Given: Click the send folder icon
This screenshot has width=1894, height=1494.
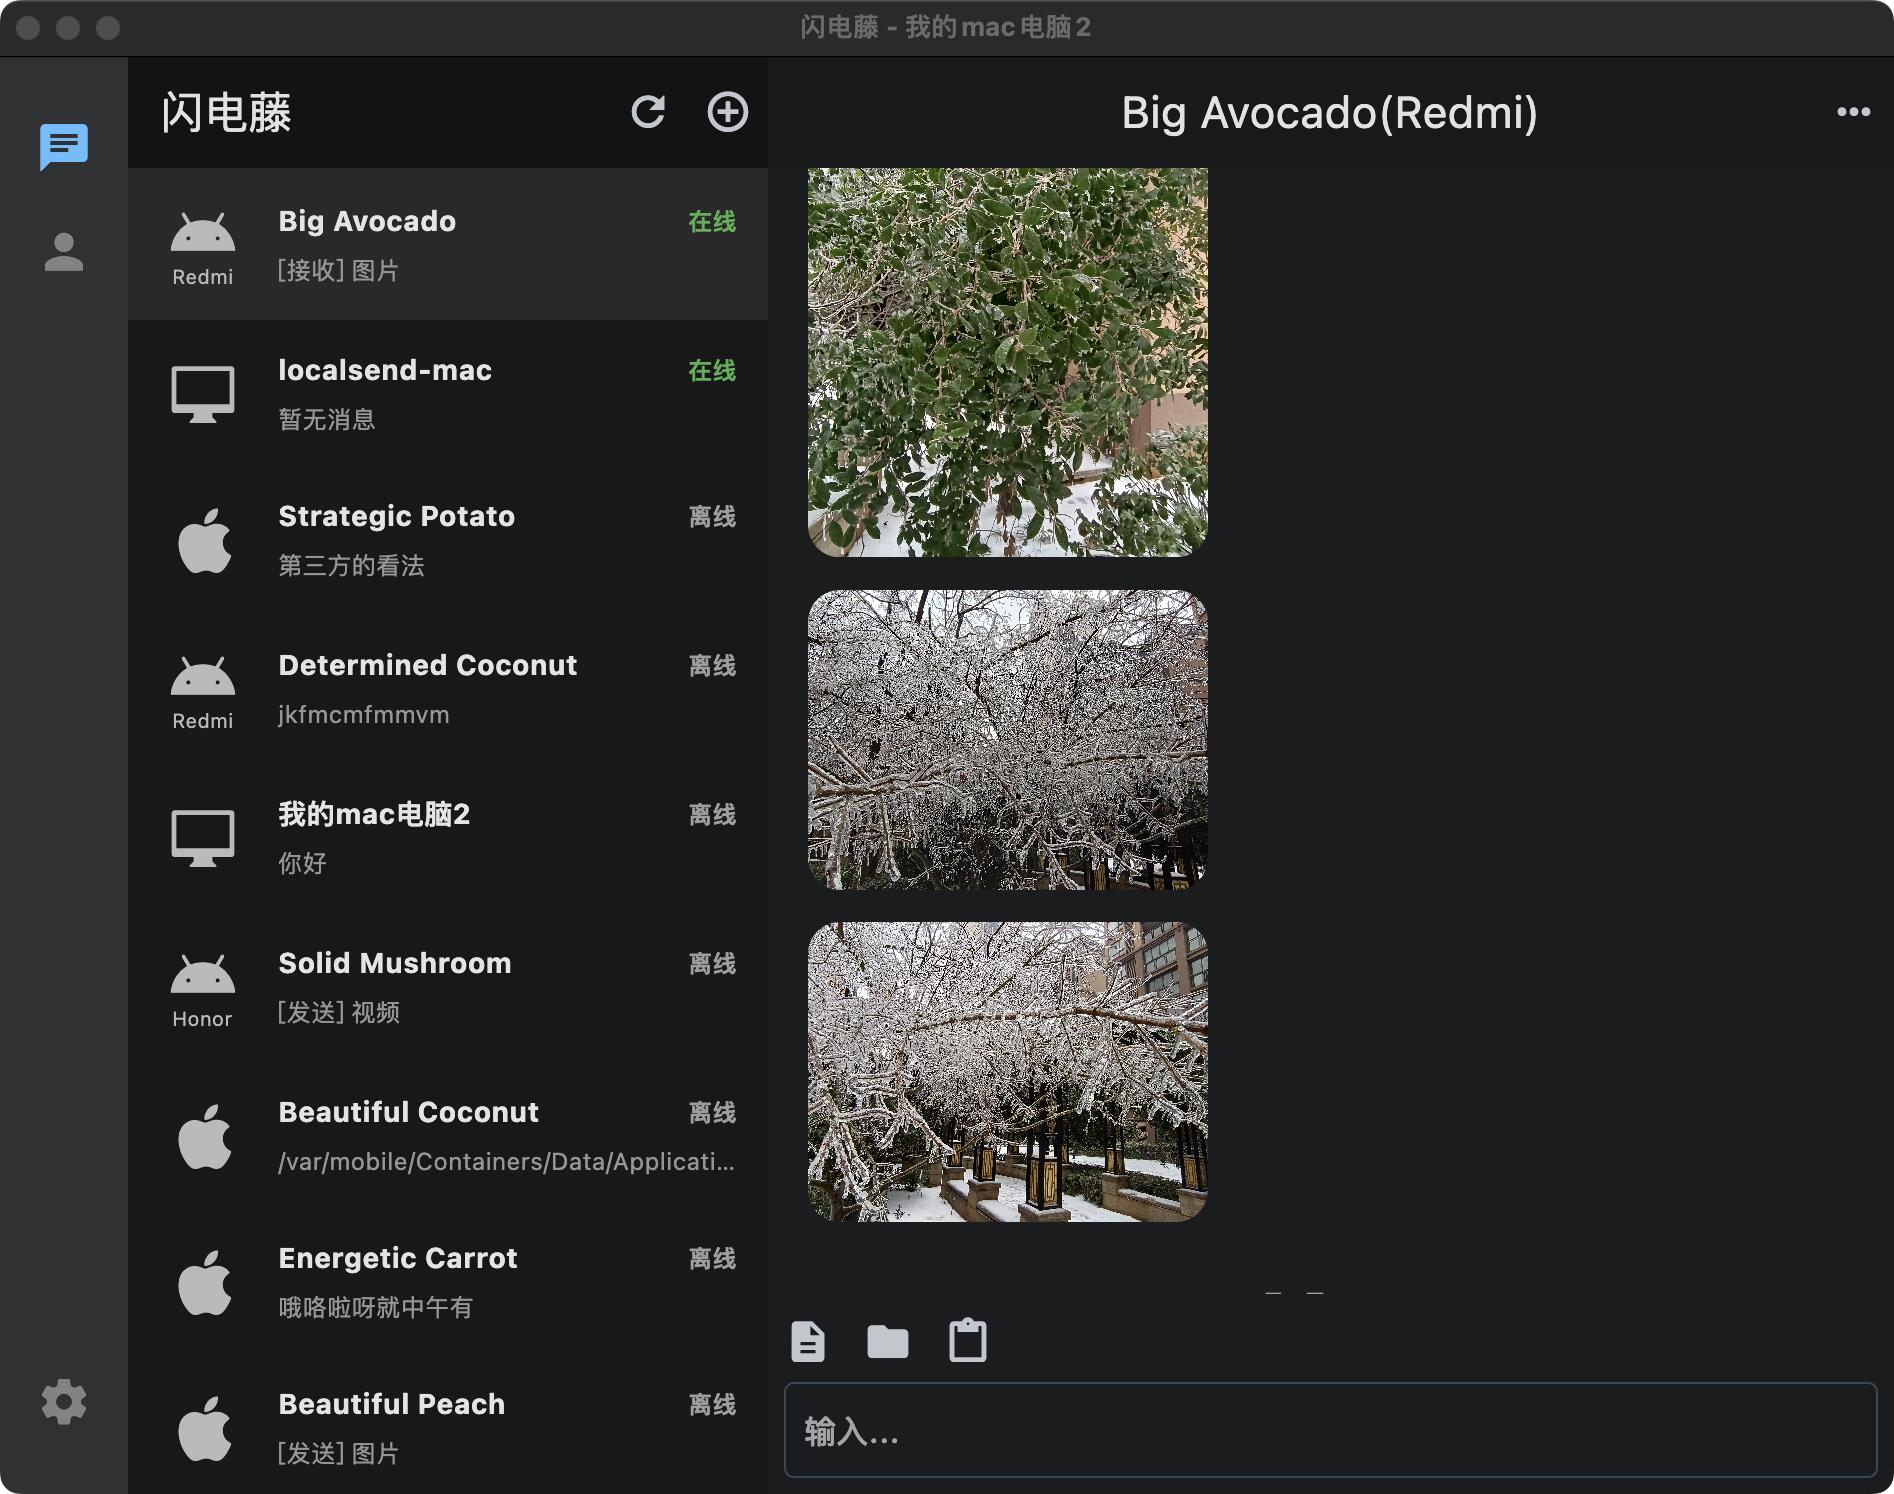Looking at the screenshot, I should (x=887, y=1341).
